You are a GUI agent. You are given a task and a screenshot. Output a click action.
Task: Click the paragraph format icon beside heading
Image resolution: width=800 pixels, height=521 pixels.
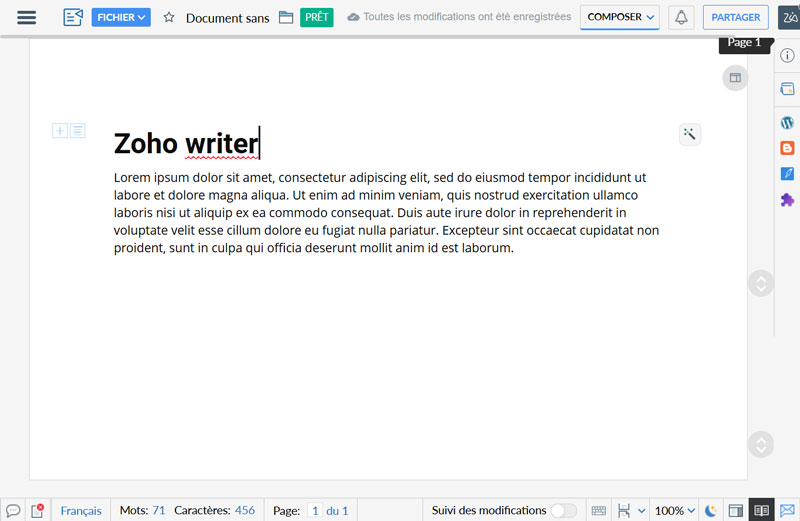(x=78, y=131)
